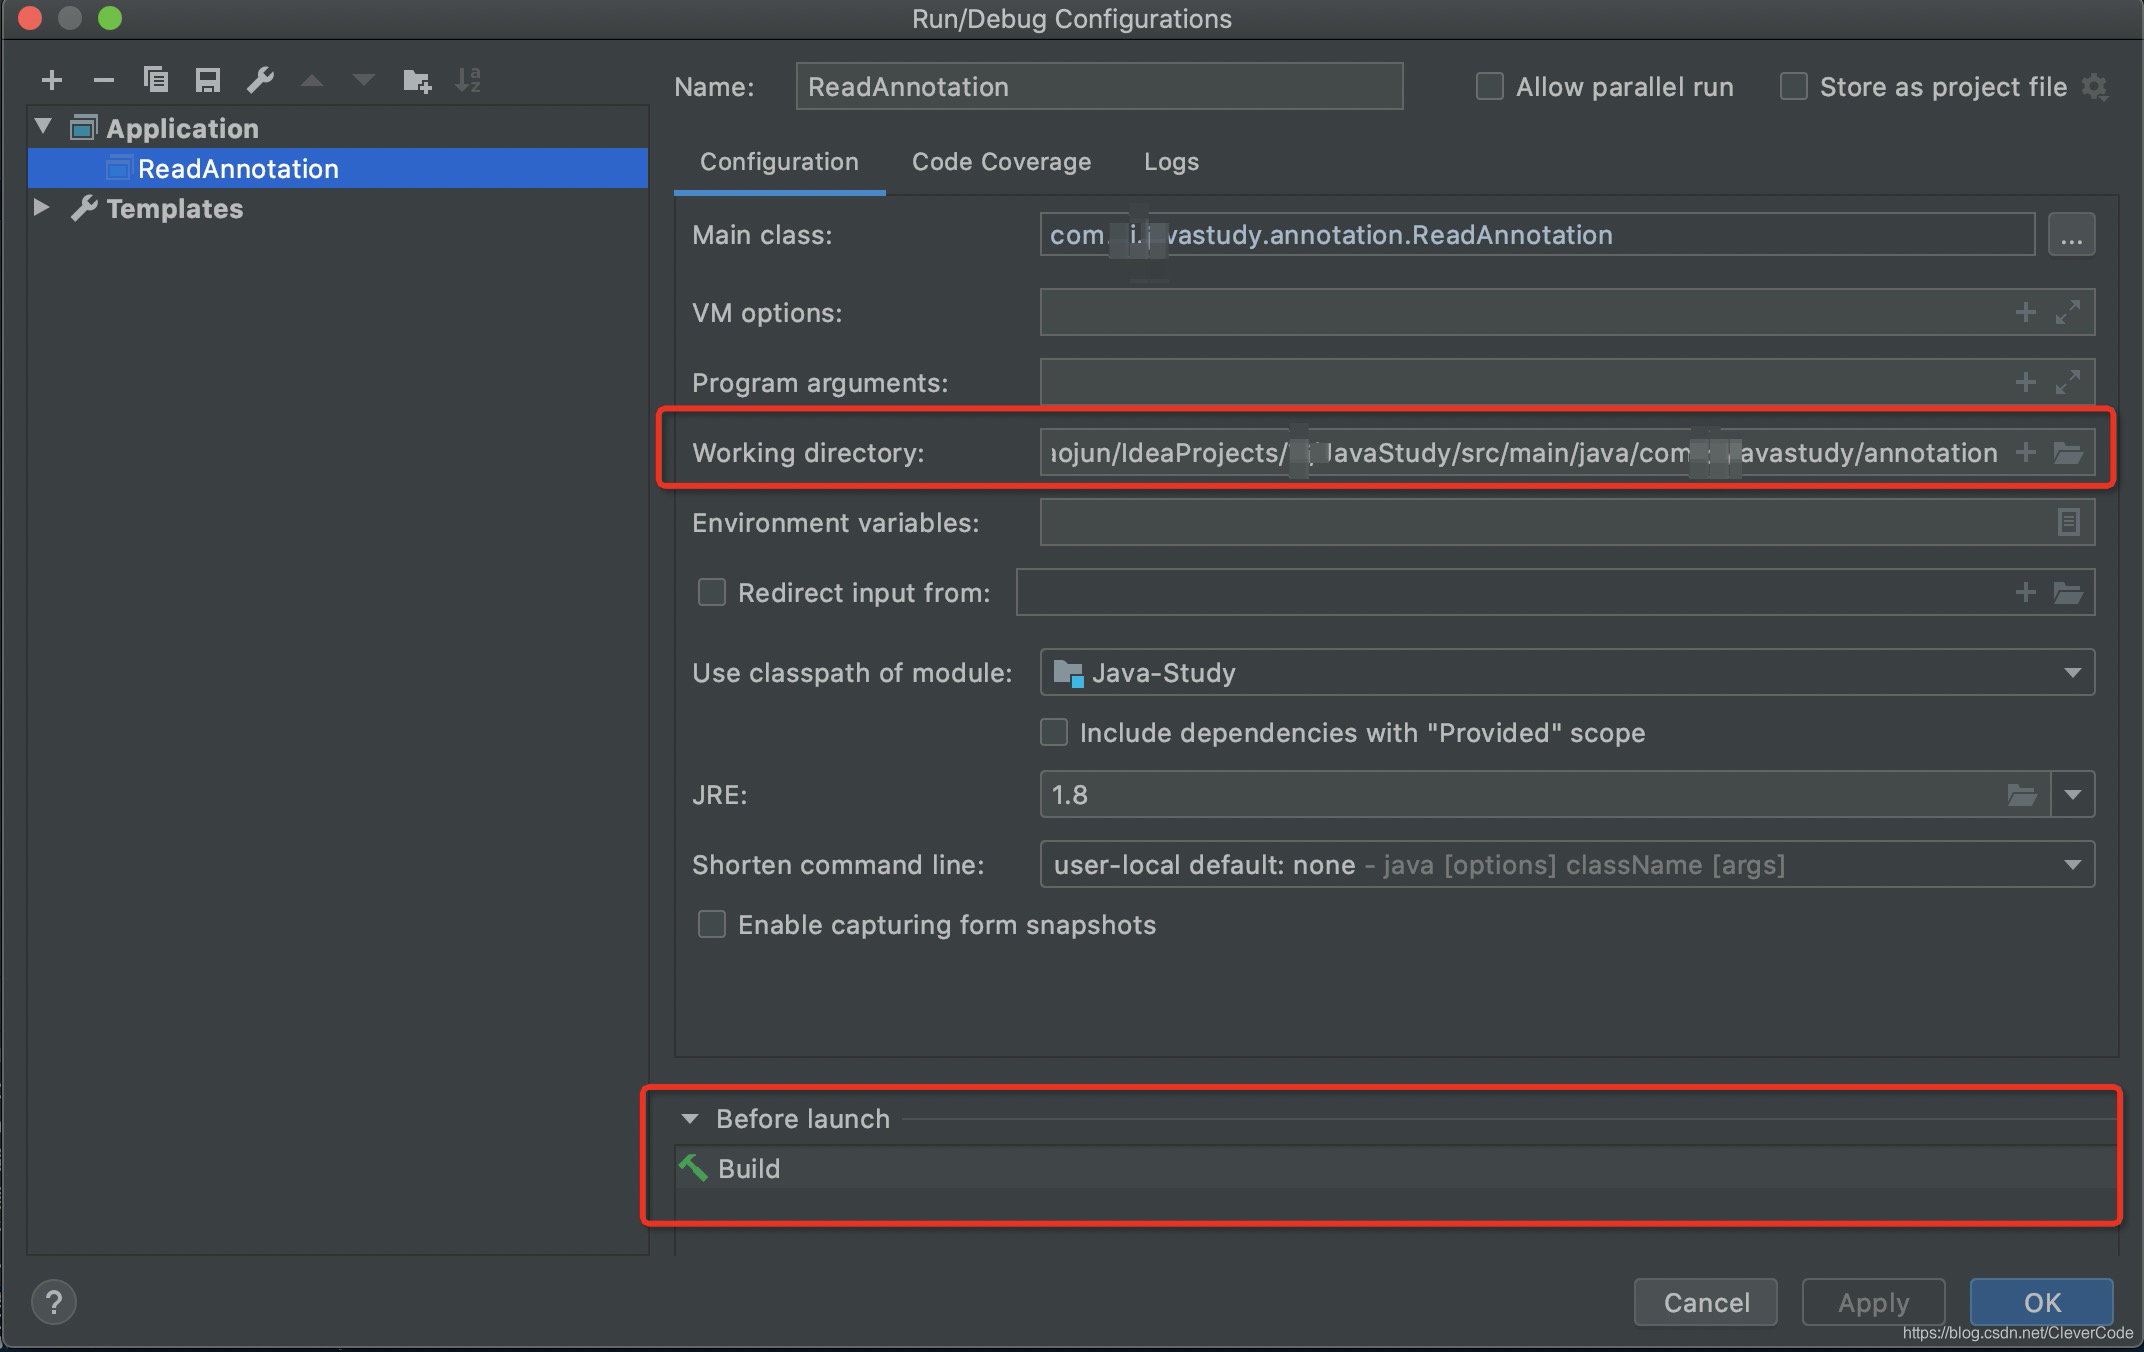This screenshot has height=1352, width=2144.
Task: Click the Copy Configuration icon
Action: click(x=155, y=80)
